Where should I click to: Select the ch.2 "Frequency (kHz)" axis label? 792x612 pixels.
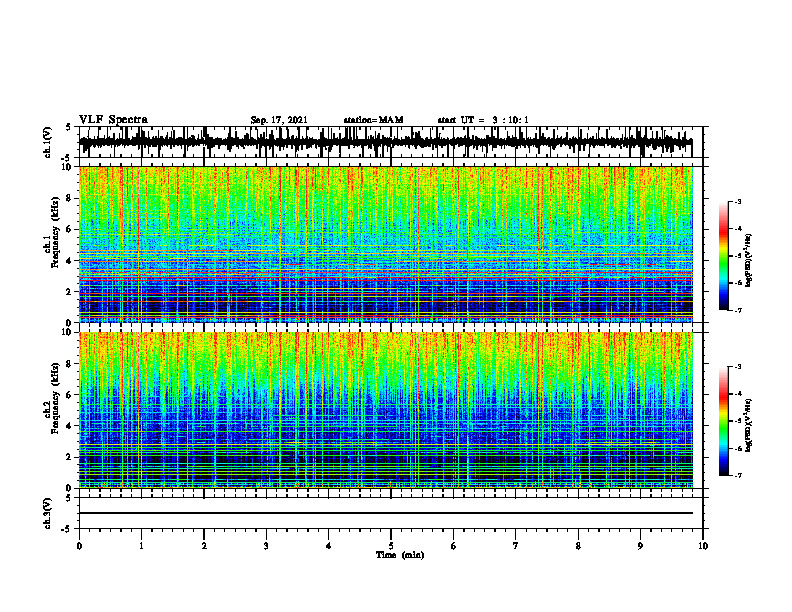click(55, 398)
